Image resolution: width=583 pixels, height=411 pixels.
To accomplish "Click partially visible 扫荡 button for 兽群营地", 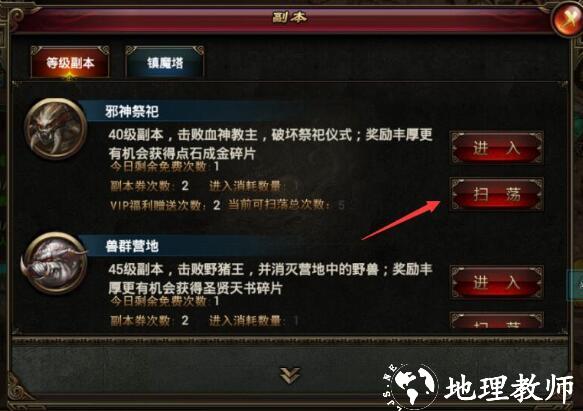I will point(497,321).
